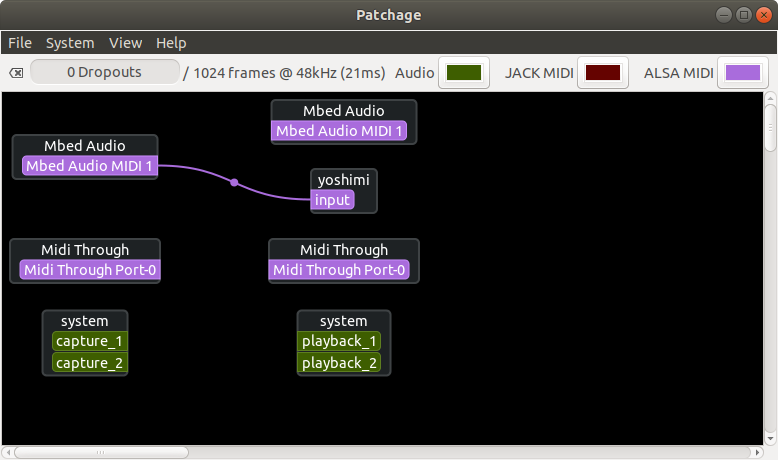The height and width of the screenshot is (460, 778).
Task: Select capture_1 port on system
Action: point(90,341)
